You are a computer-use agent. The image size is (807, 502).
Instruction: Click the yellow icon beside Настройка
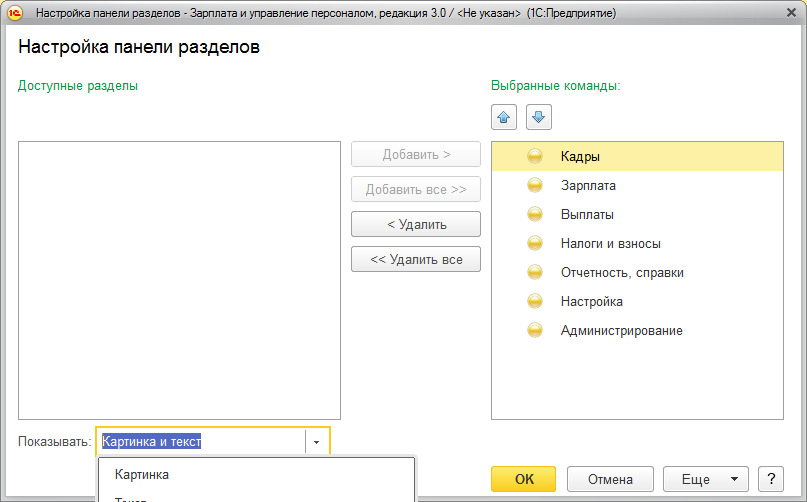pos(535,301)
